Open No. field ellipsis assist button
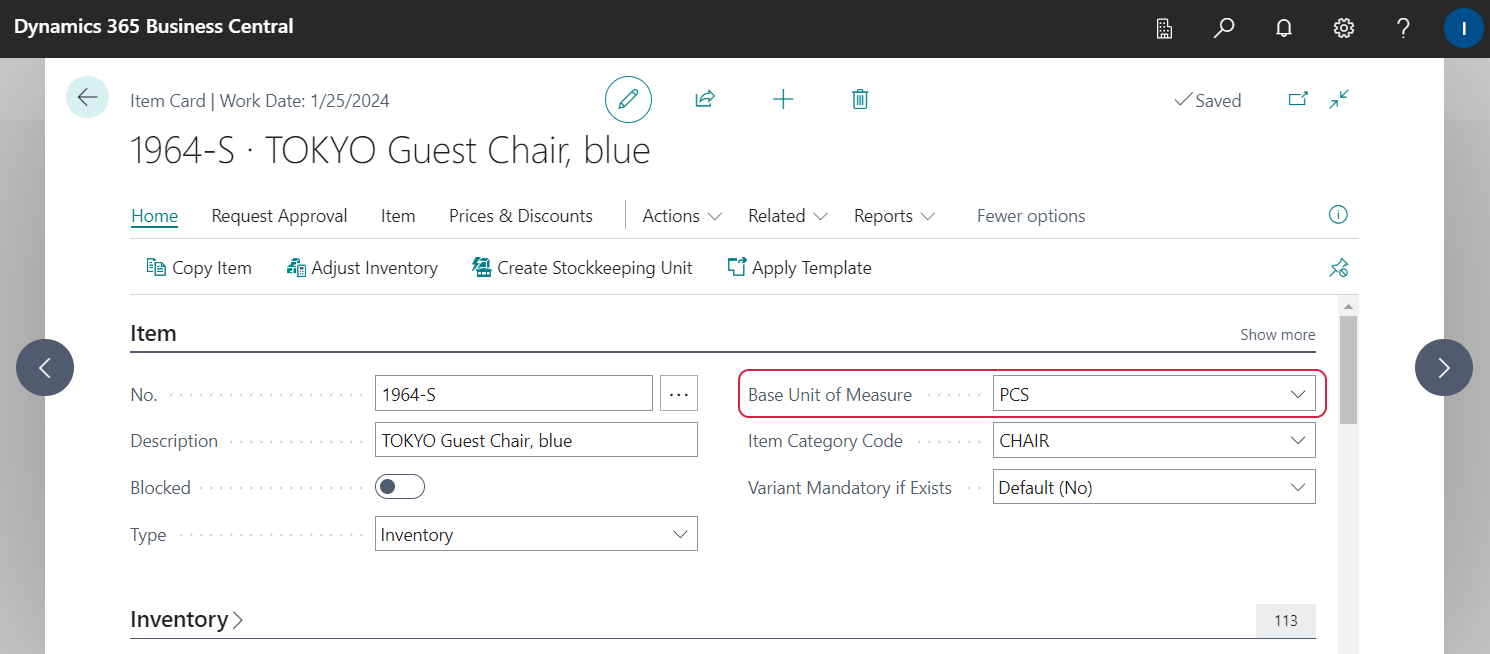 coord(679,394)
